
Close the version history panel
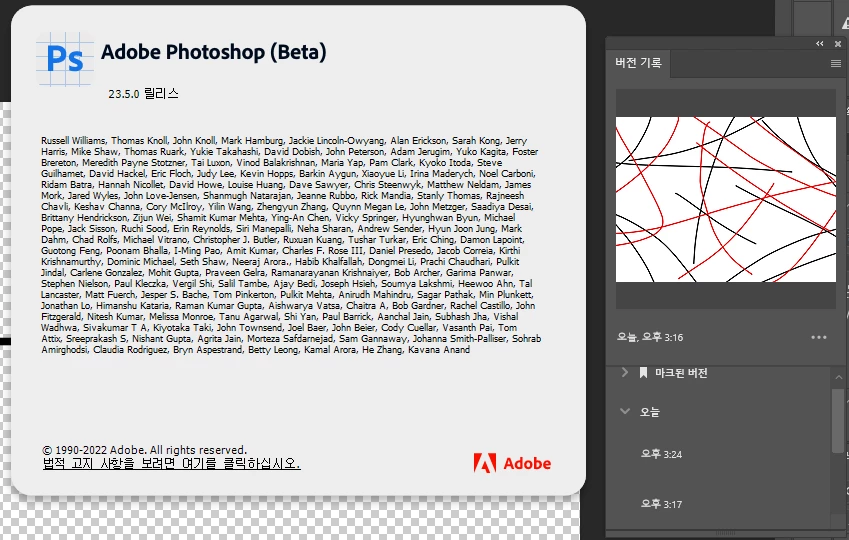[x=838, y=44]
